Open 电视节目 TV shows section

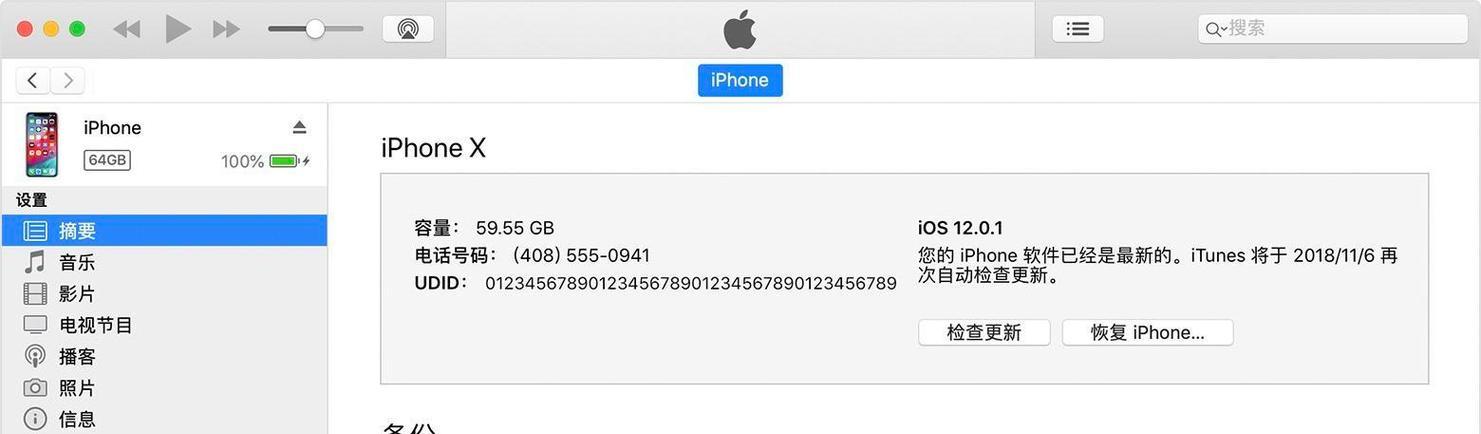164,325
